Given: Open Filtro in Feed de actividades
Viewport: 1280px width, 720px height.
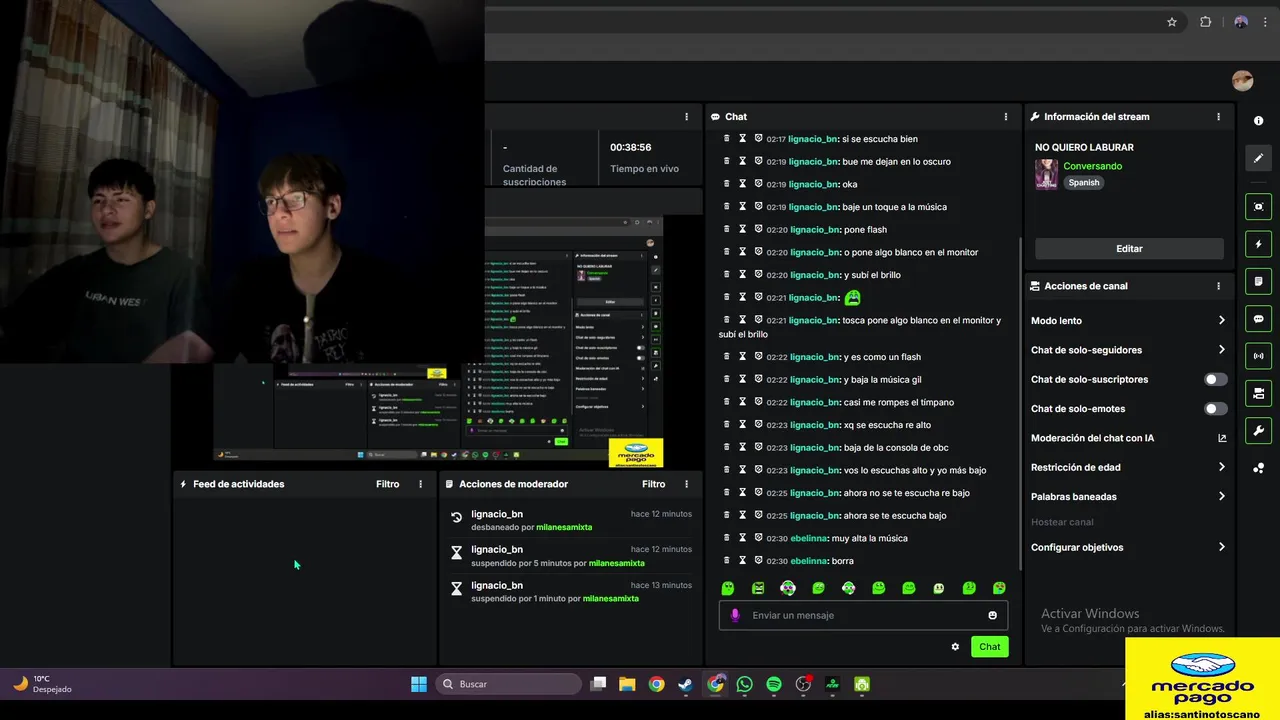Looking at the screenshot, I should (x=387, y=484).
